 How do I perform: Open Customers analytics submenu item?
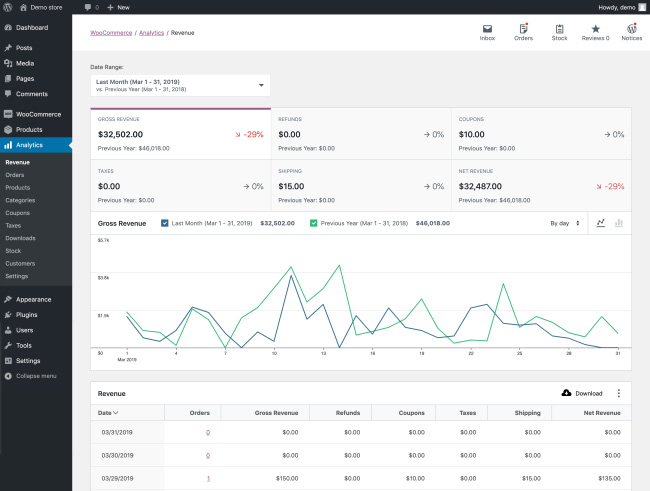(20, 263)
